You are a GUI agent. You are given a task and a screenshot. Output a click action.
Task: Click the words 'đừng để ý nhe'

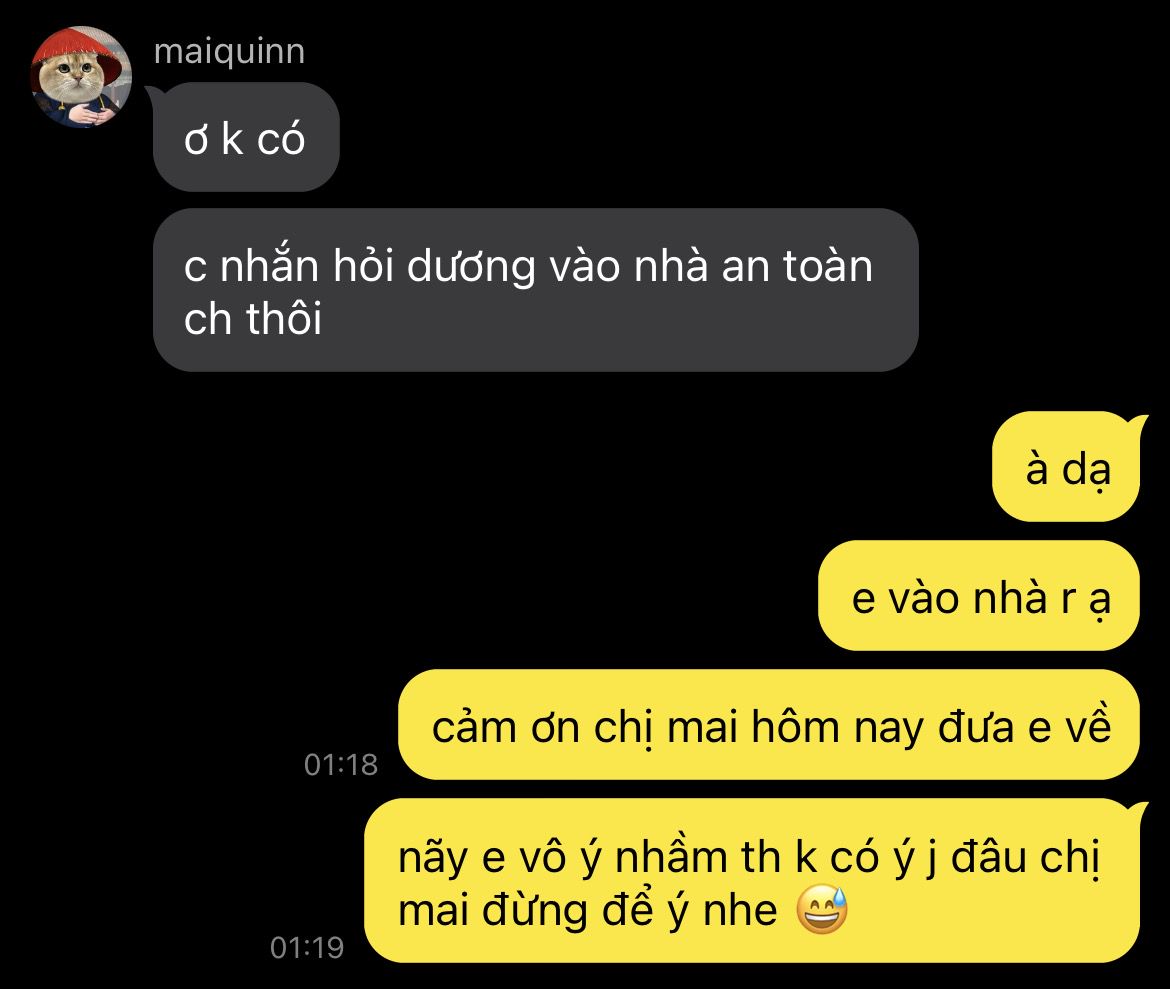point(631,911)
